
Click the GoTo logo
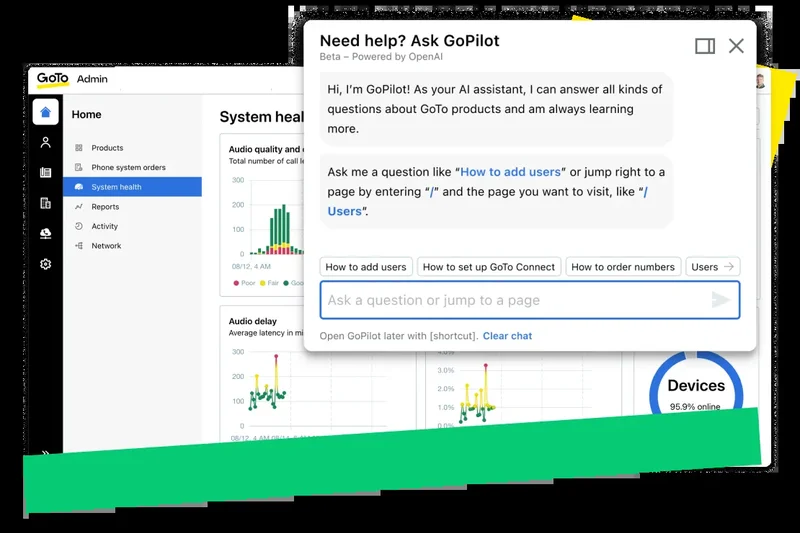tap(52, 79)
